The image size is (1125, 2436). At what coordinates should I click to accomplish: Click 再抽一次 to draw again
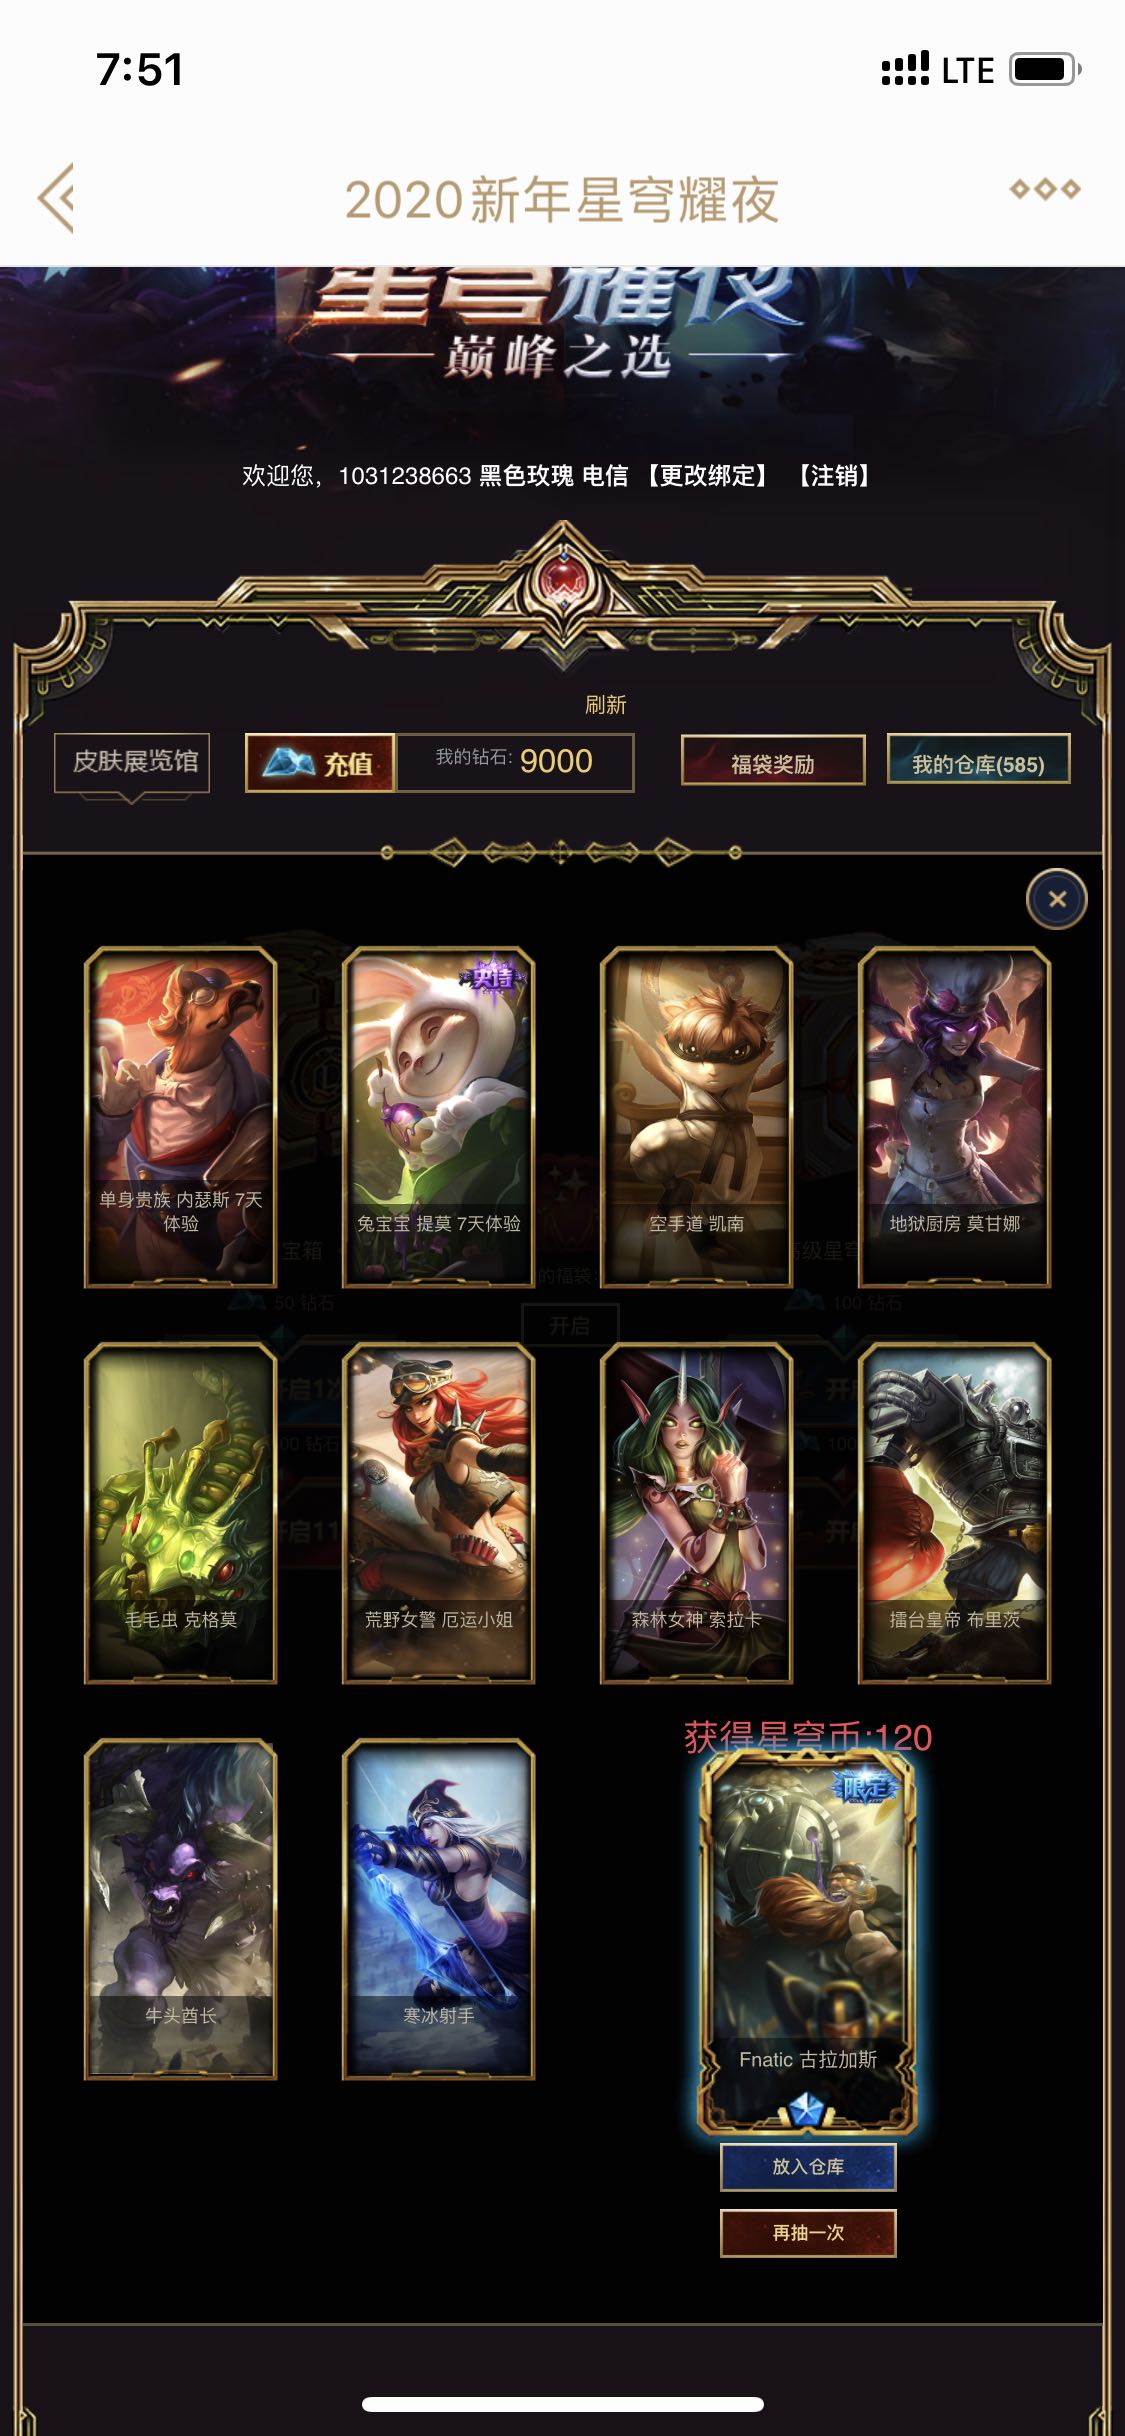pyautogui.click(x=808, y=2232)
